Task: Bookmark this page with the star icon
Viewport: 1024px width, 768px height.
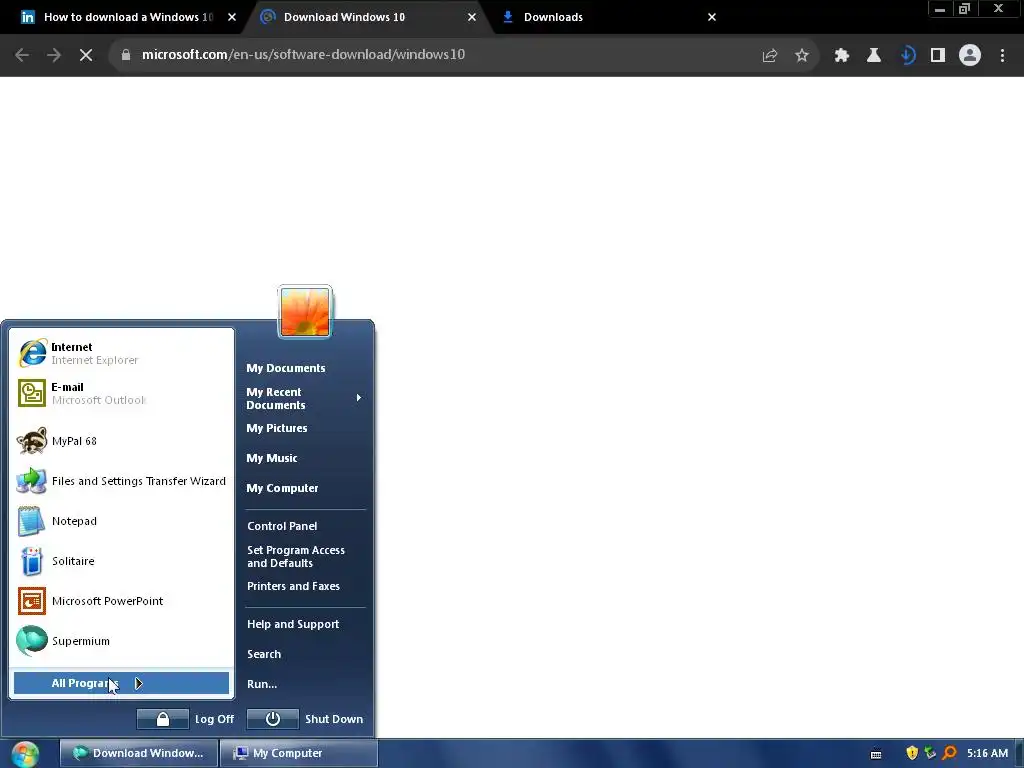Action: tap(802, 56)
